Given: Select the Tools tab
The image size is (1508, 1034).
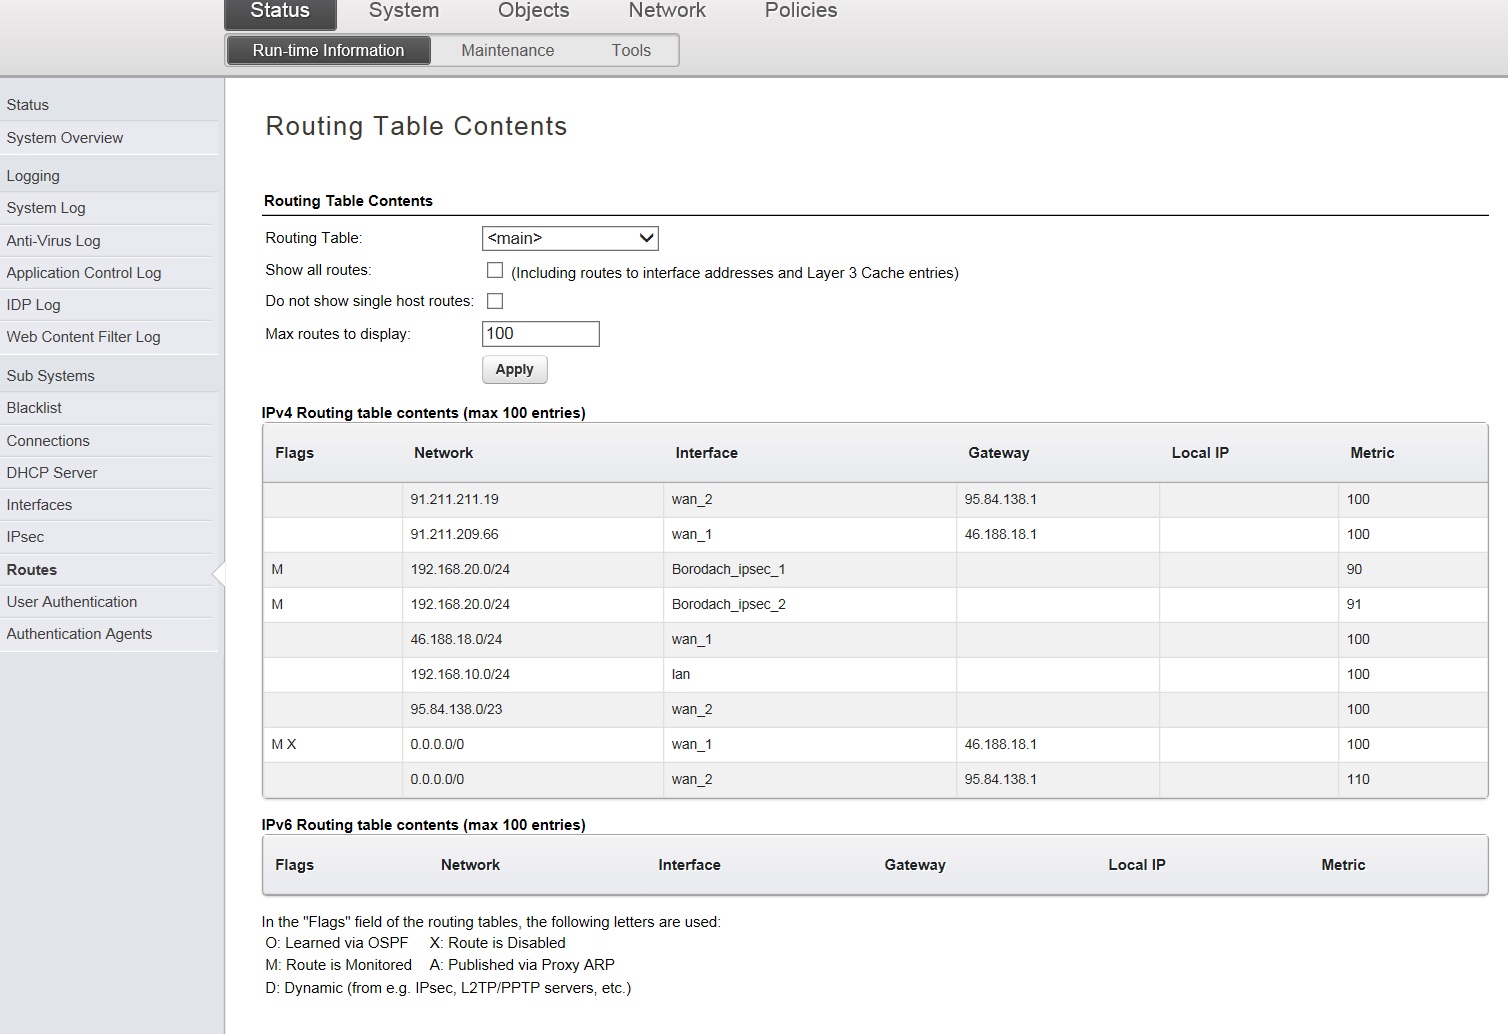Looking at the screenshot, I should coord(631,50).
